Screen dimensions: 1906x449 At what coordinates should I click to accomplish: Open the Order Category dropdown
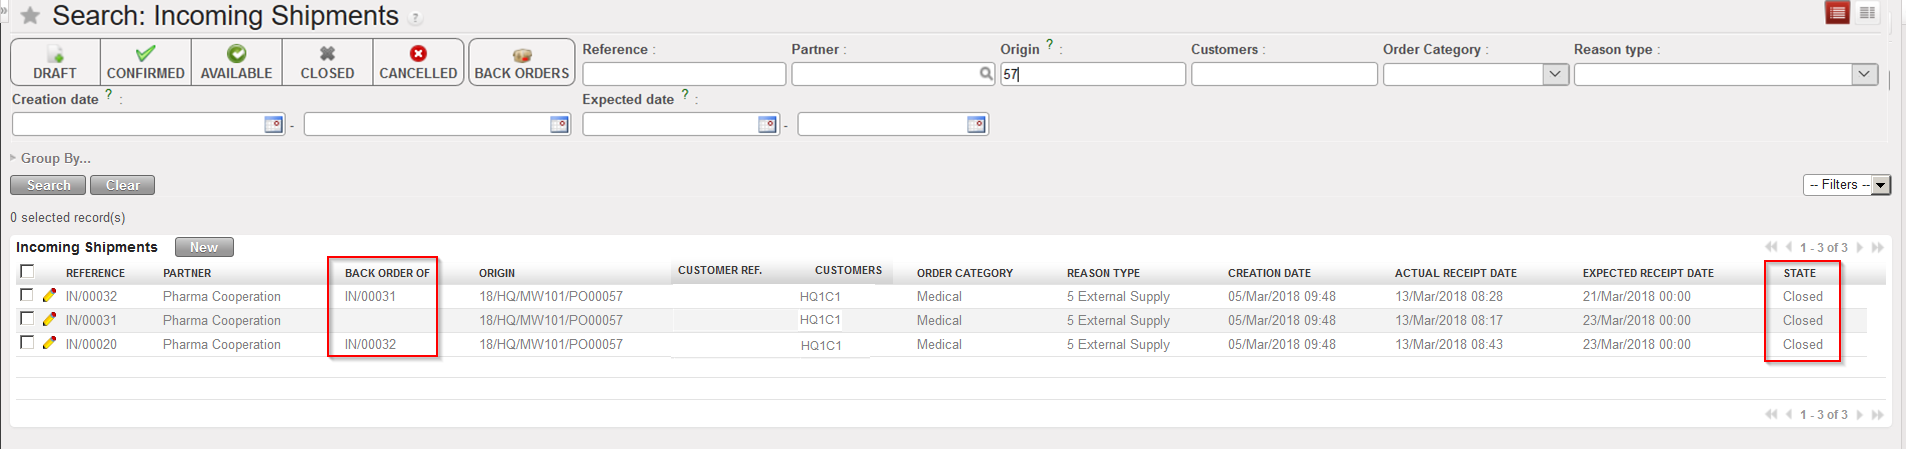(x=1555, y=74)
